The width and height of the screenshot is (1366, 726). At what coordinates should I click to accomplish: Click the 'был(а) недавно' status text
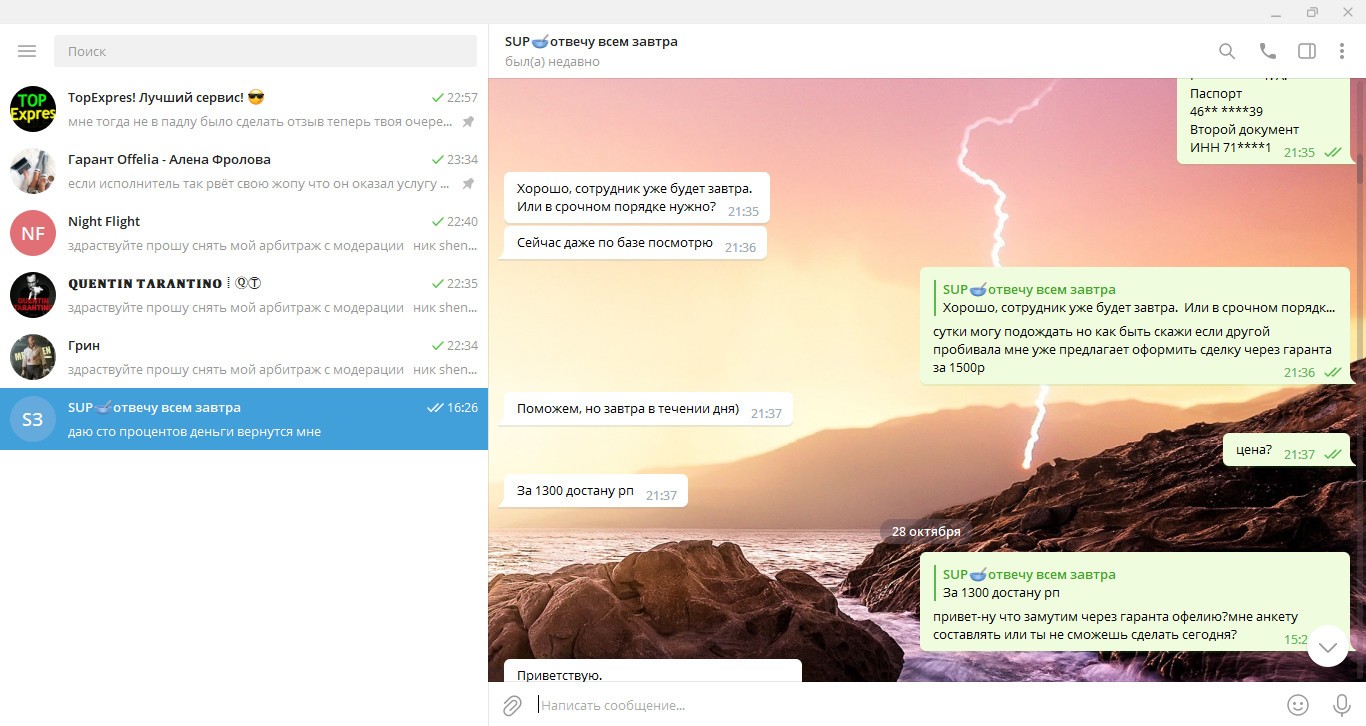pyautogui.click(x=552, y=62)
